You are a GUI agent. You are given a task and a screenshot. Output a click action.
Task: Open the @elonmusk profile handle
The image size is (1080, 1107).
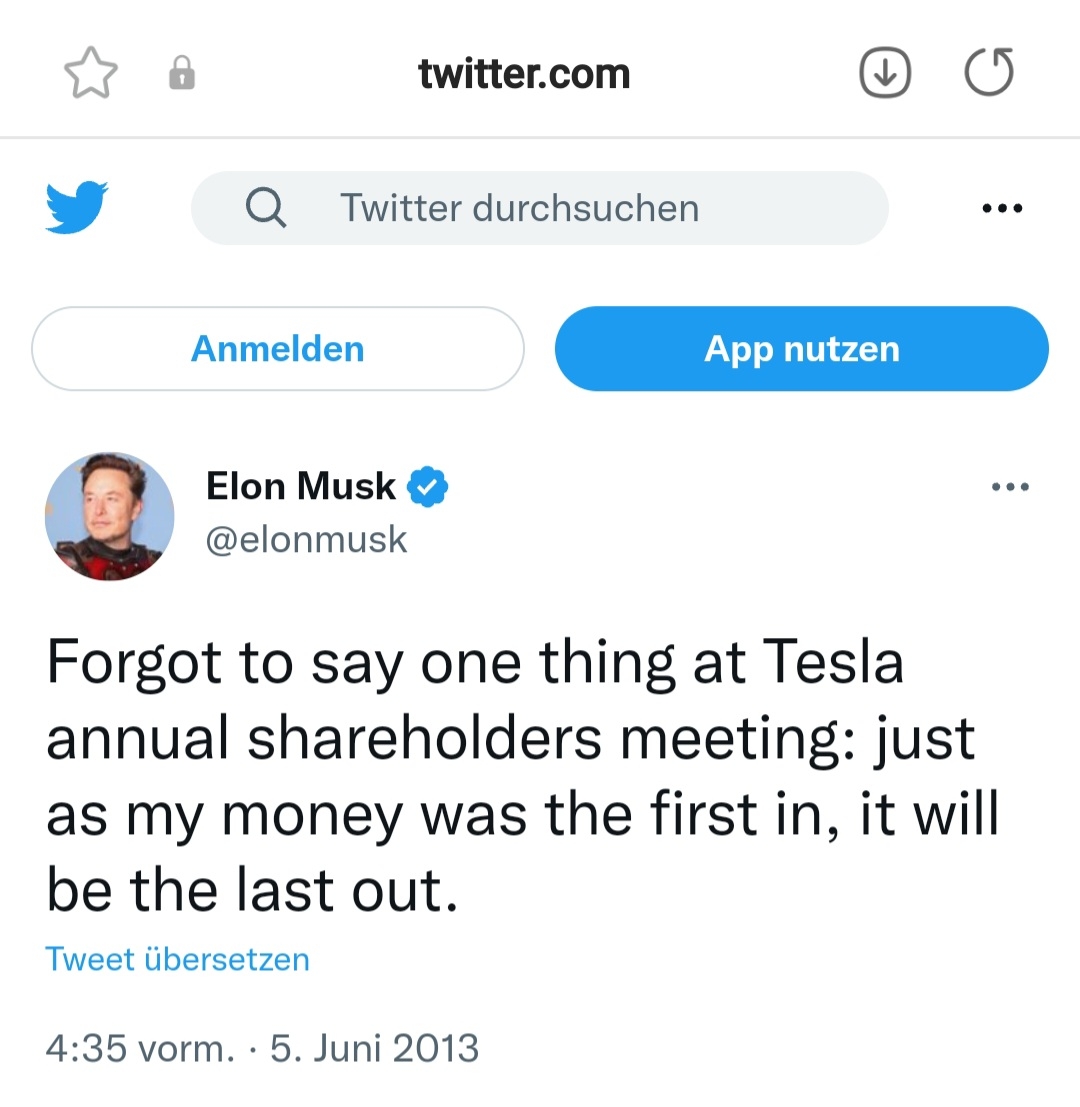tap(307, 539)
